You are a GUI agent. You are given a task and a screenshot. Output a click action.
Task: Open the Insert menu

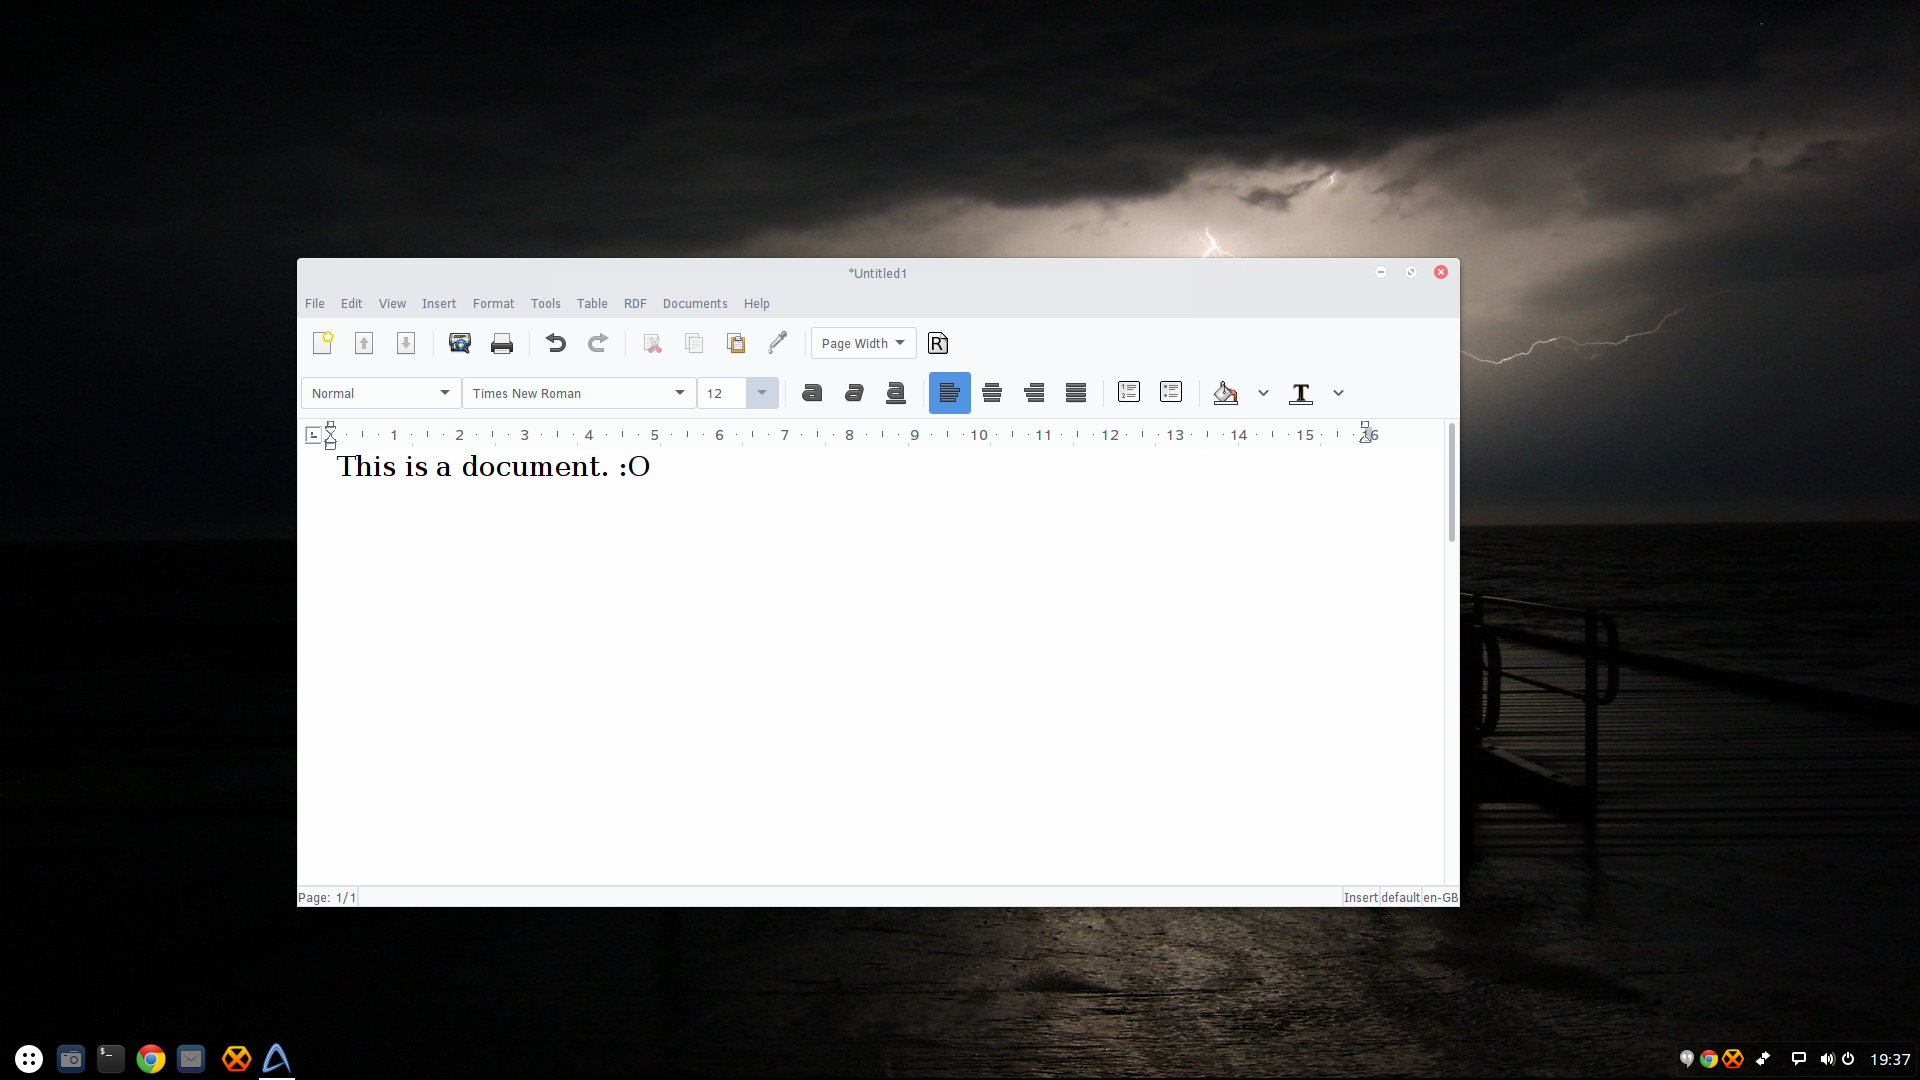pyautogui.click(x=439, y=303)
